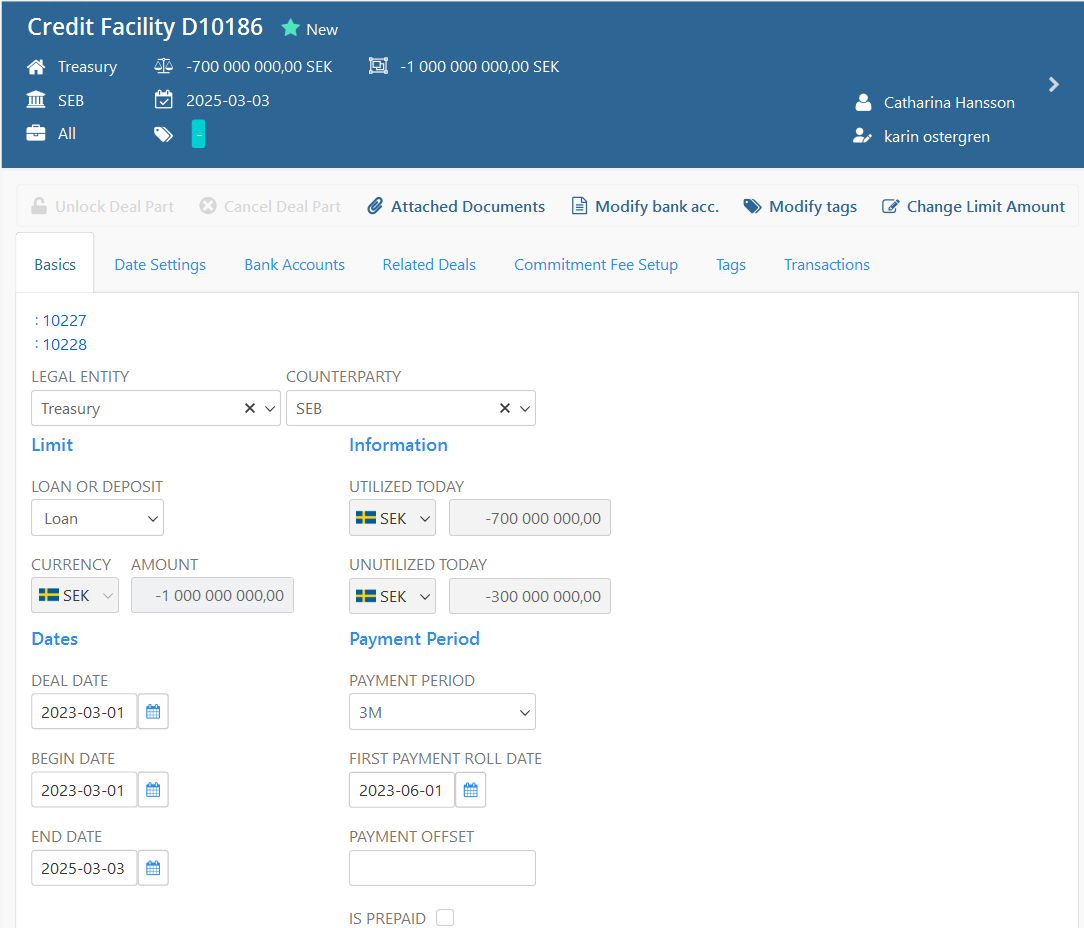Click the paperclip icon of Attached Documents
The width and height of the screenshot is (1084, 928).
(375, 206)
